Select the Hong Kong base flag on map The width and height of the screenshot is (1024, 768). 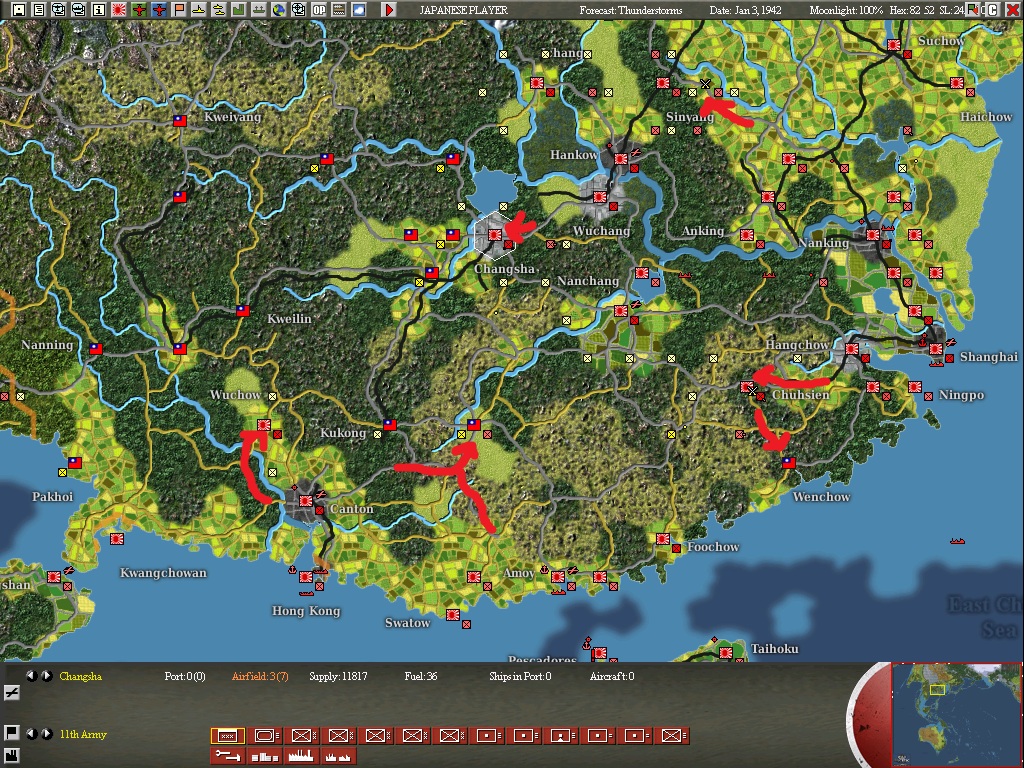coord(306,577)
